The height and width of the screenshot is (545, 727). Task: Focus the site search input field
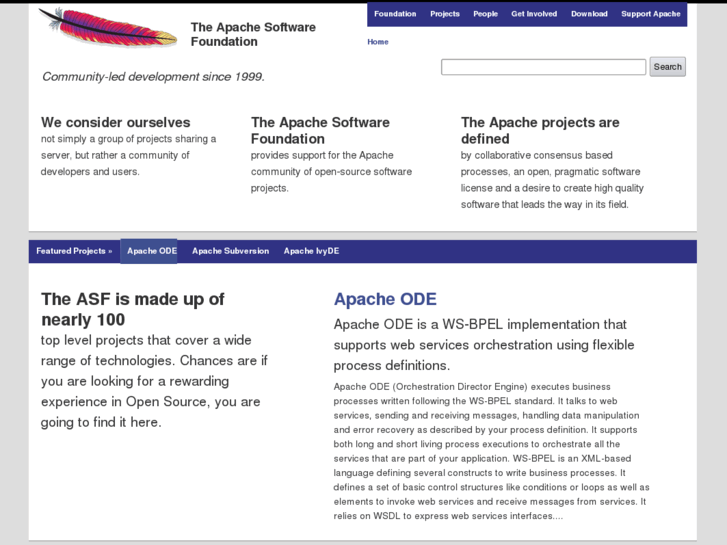tap(543, 67)
